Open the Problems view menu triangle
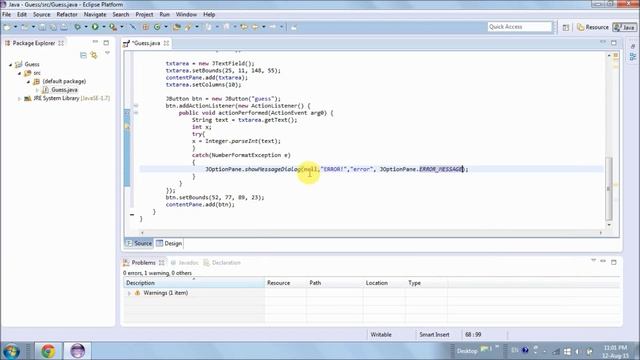Viewport: 640px width, 360px height. pyautogui.click(x=593, y=260)
